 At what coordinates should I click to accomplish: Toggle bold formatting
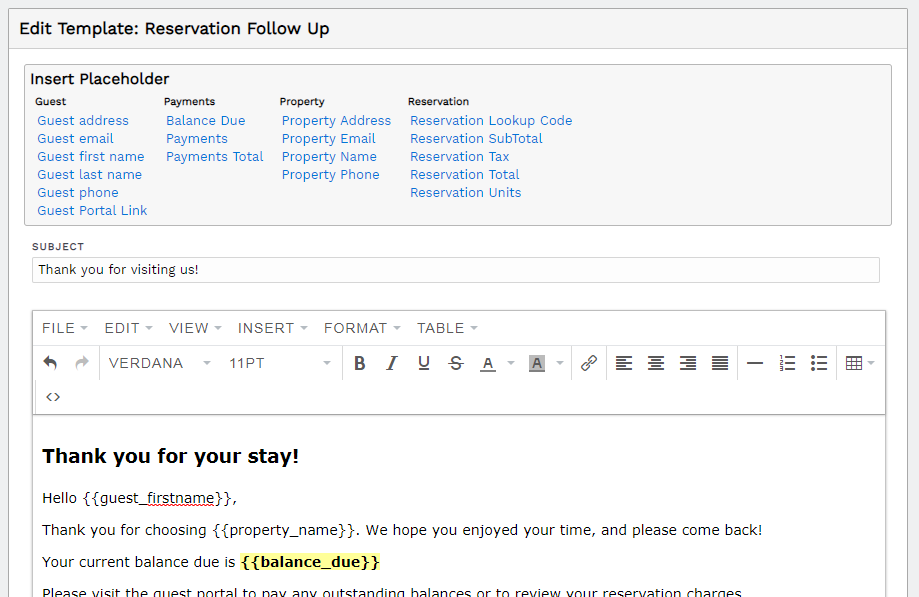click(360, 363)
